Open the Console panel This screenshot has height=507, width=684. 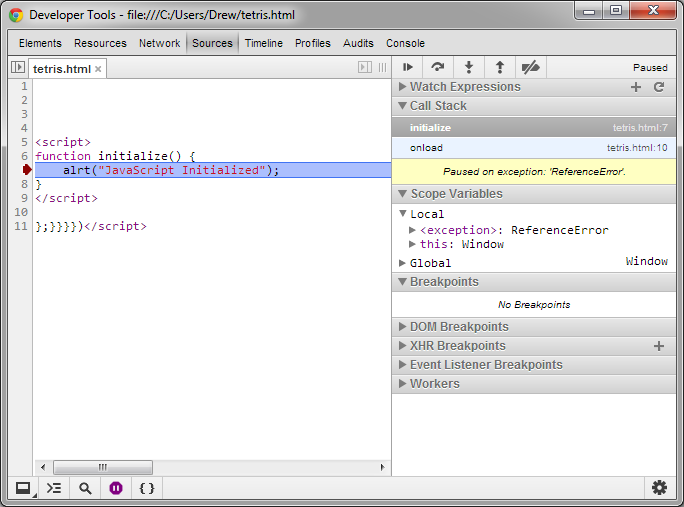[x=405, y=43]
